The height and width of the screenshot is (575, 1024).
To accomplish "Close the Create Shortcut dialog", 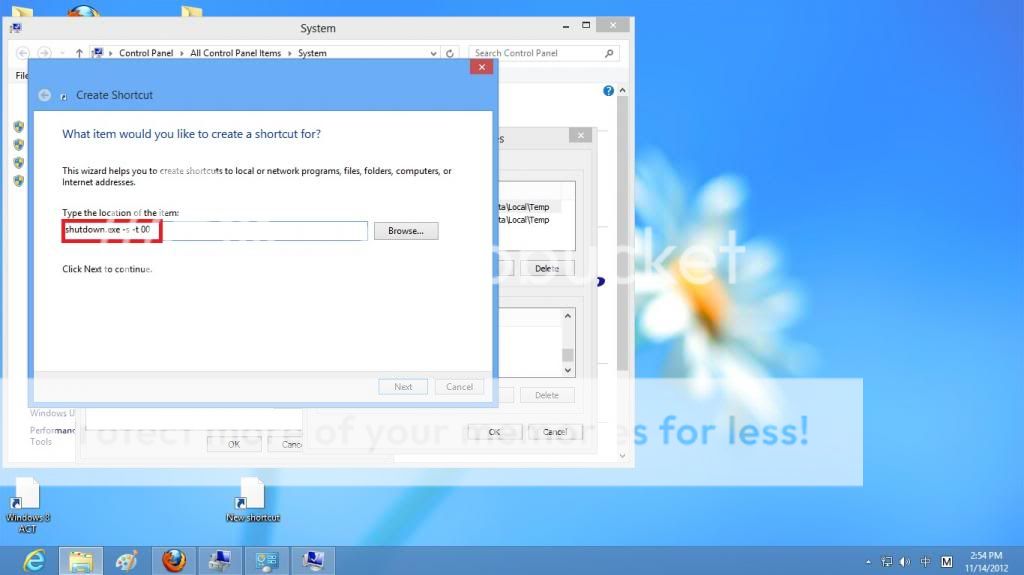I will [x=481, y=67].
